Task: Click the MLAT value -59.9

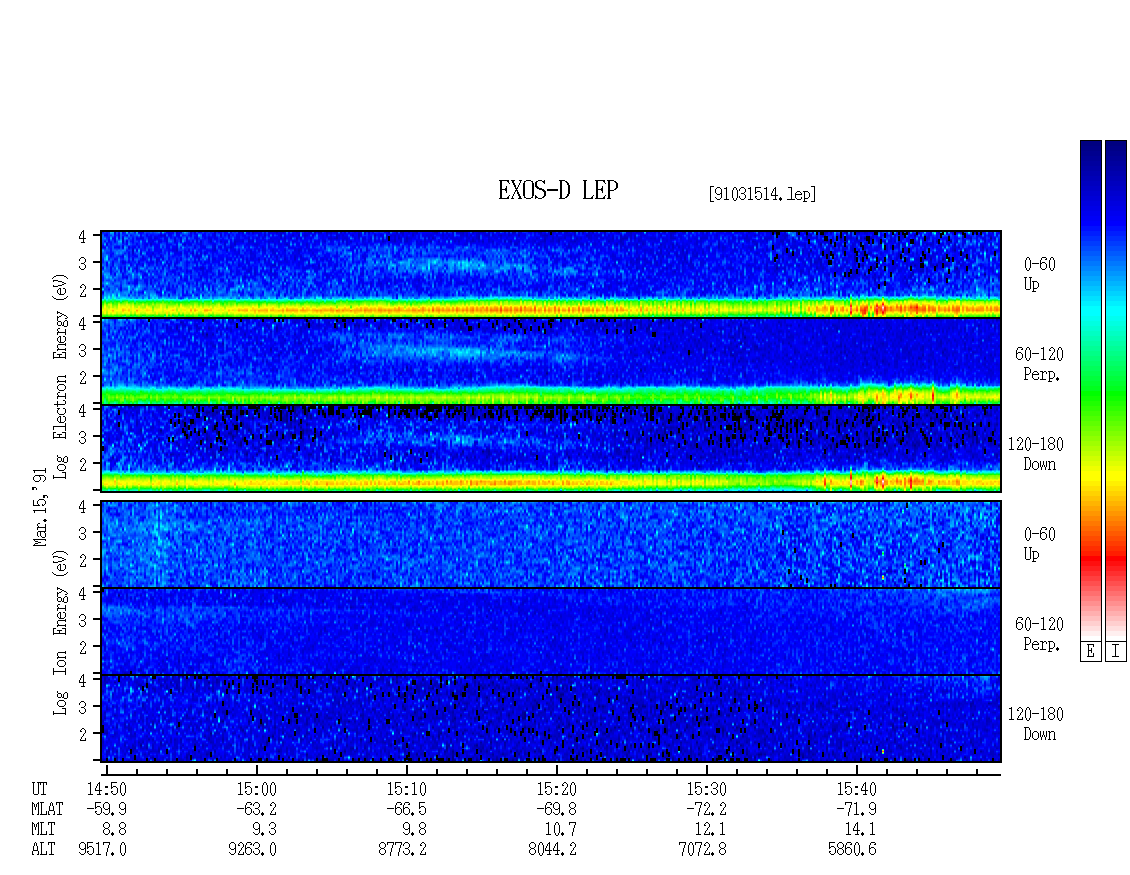Action: click(x=107, y=809)
